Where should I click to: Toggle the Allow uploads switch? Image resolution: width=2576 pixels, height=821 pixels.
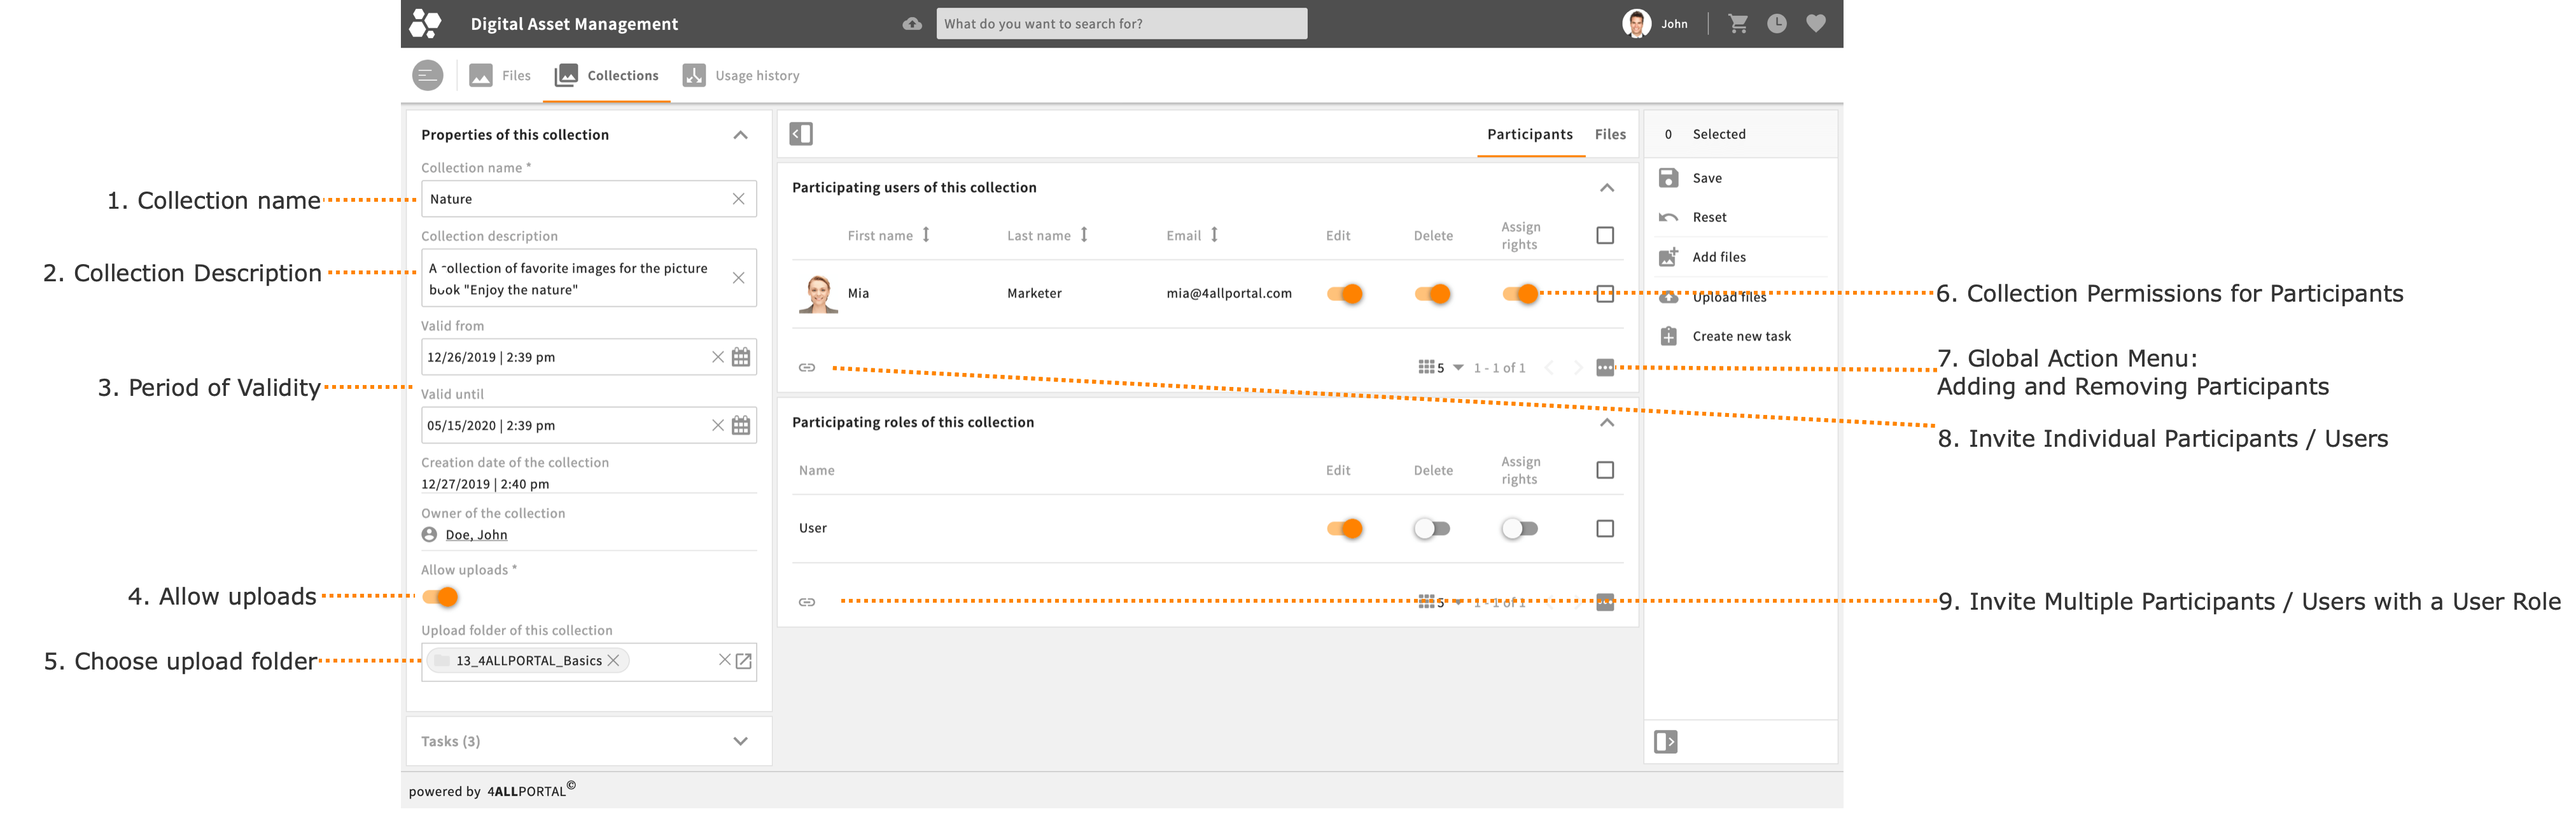click(440, 597)
